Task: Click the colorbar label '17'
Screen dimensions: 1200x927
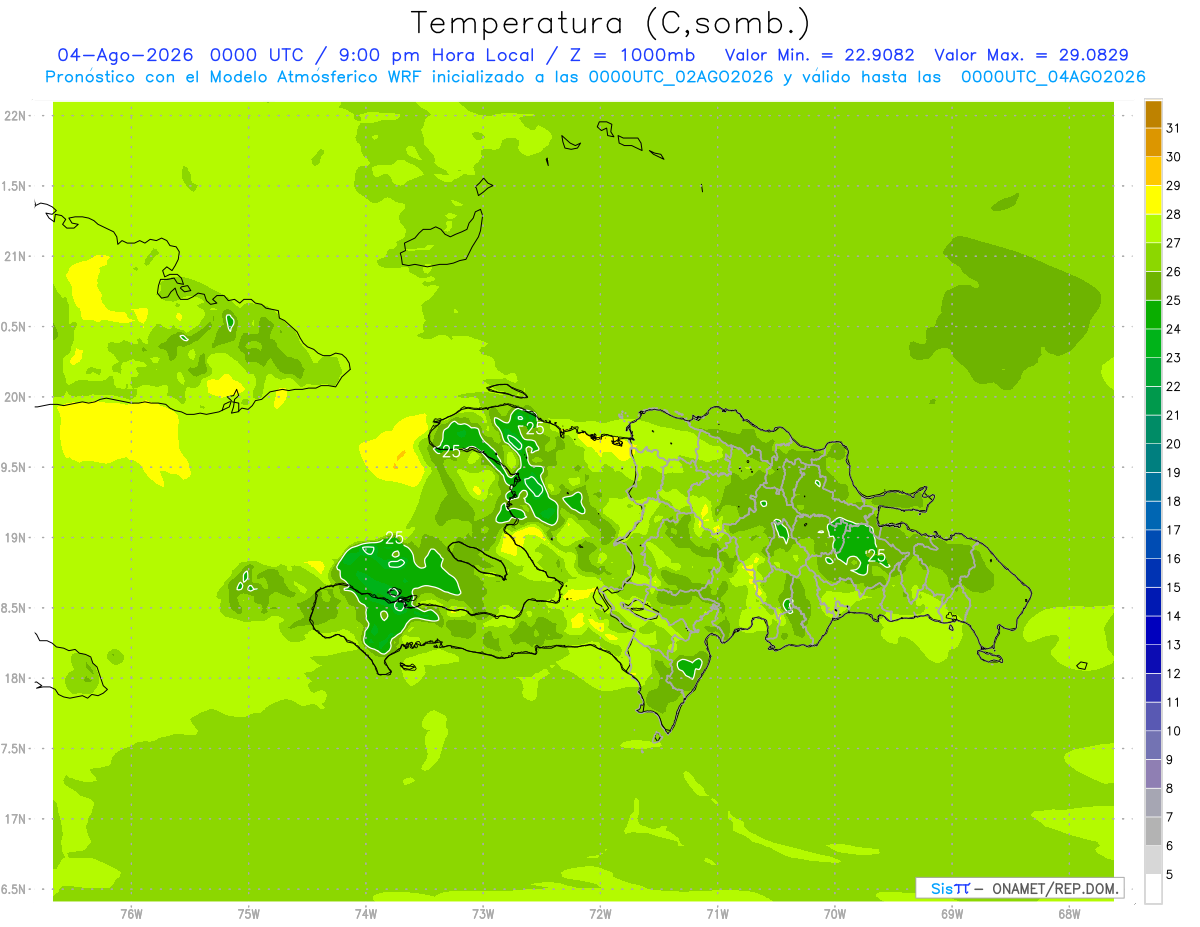Action: point(1173,530)
